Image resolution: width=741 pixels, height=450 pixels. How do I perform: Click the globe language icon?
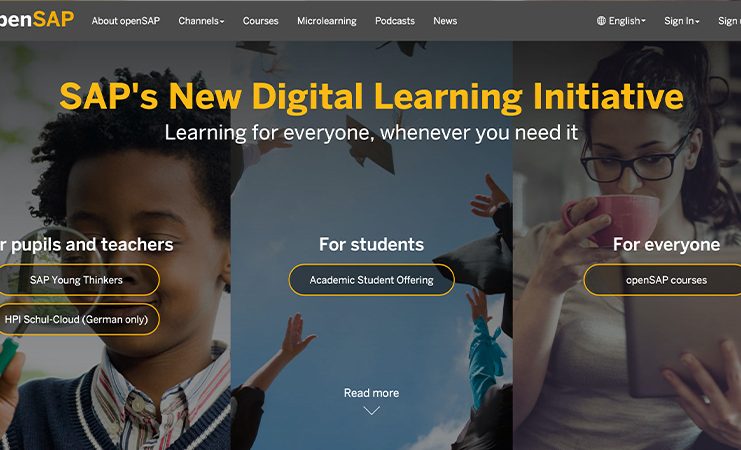[x=601, y=21]
